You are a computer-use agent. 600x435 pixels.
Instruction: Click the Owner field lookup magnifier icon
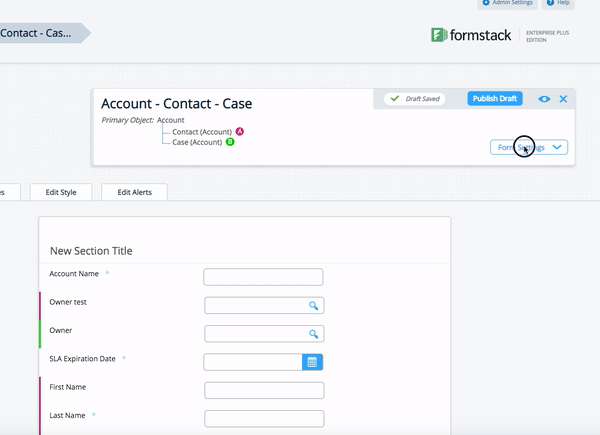tap(313, 334)
